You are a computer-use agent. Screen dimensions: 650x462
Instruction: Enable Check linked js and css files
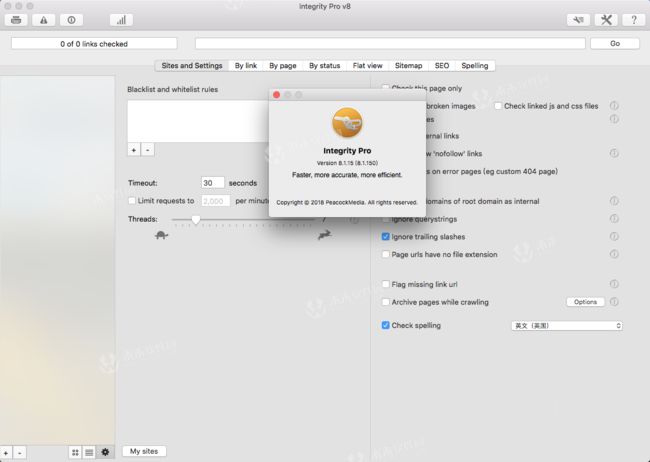point(498,106)
